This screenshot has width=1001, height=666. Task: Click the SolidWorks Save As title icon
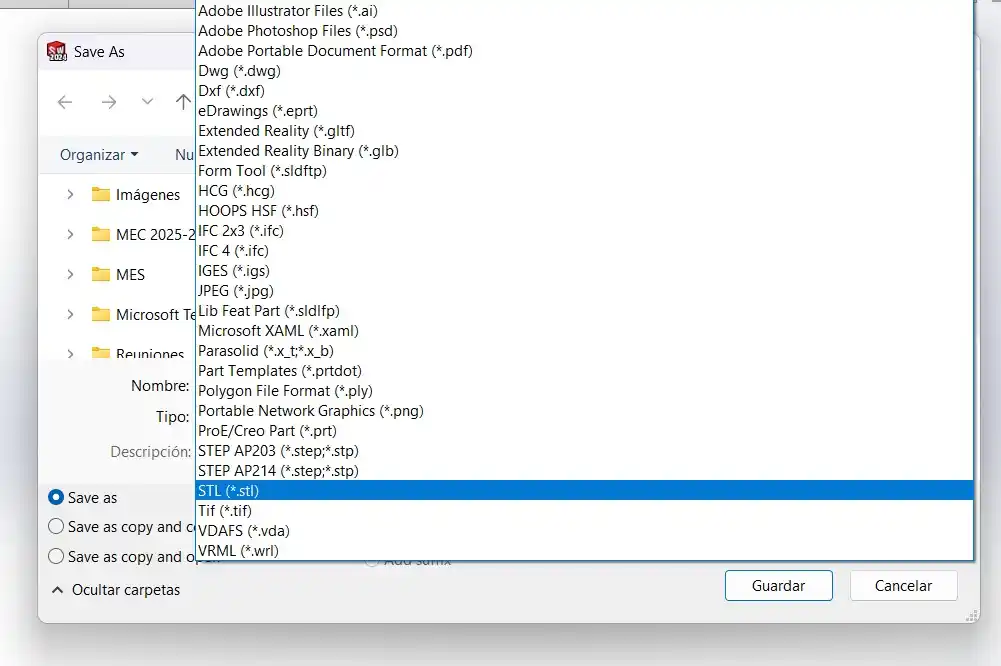57,51
